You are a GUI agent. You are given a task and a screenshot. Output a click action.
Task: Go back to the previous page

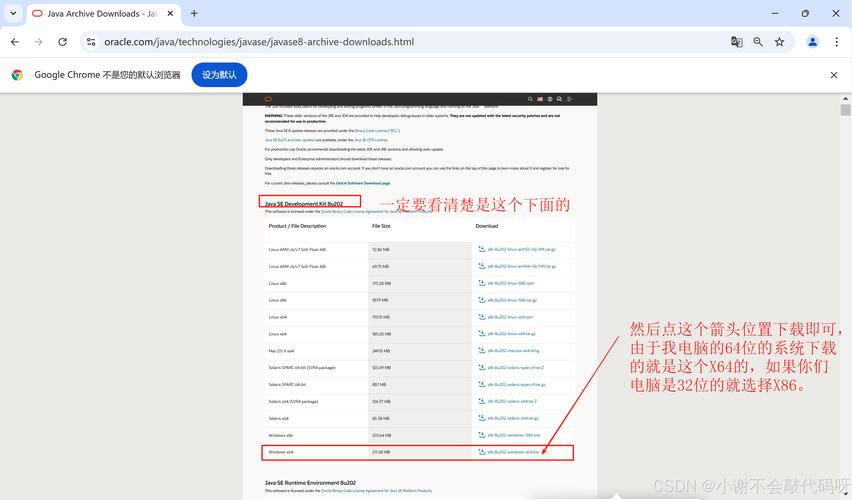15,42
